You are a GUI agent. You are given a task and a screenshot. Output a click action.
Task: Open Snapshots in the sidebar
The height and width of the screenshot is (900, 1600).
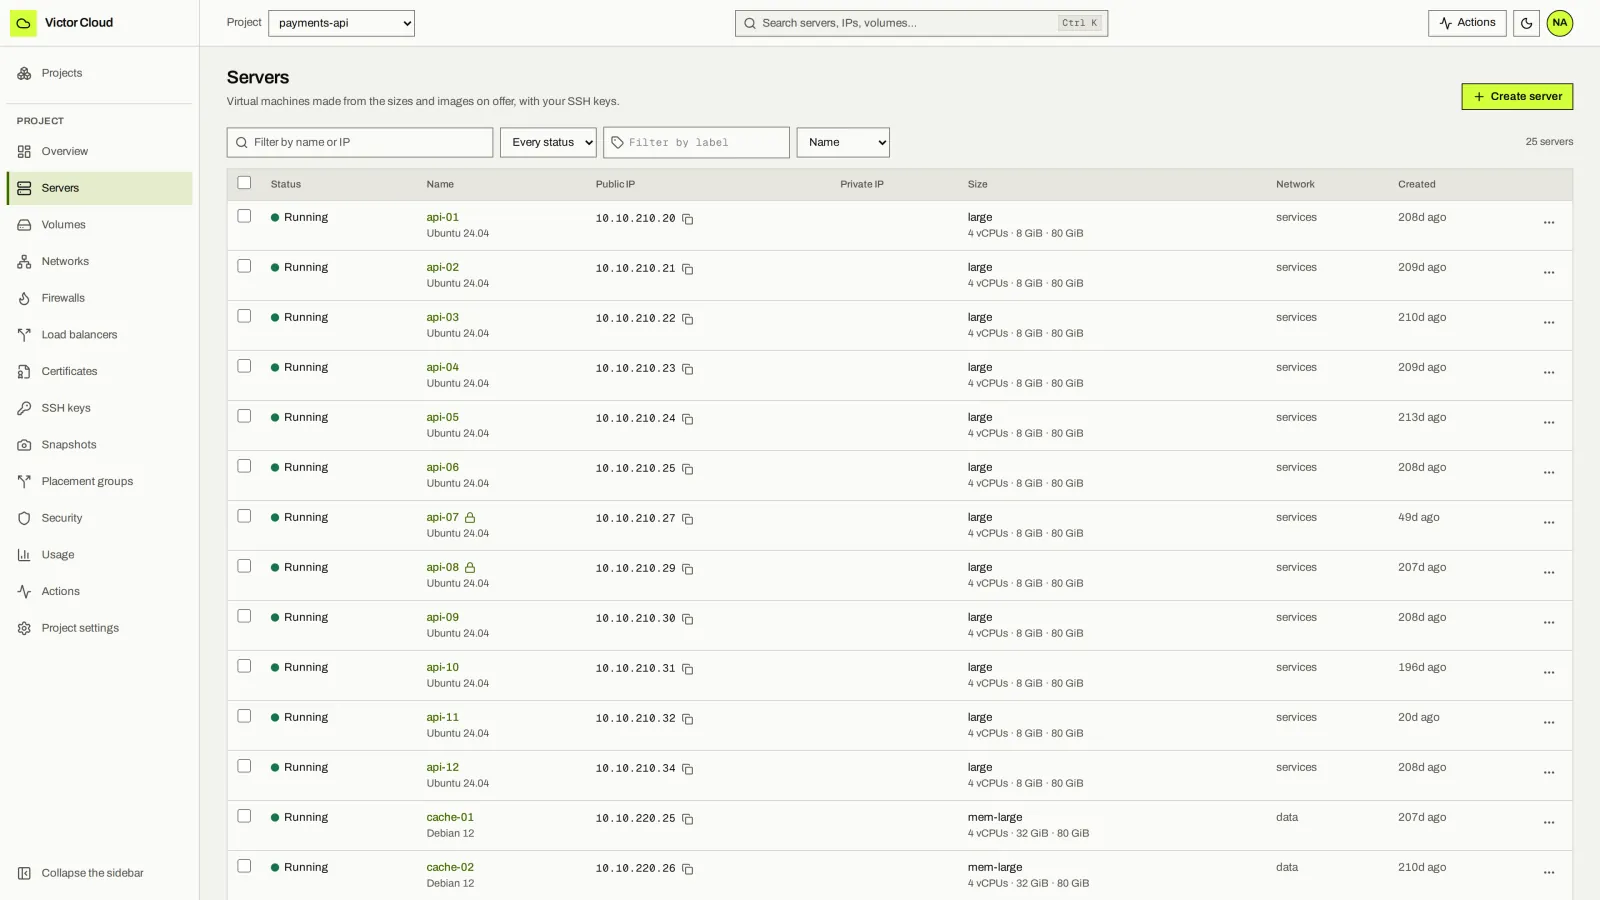pyautogui.click(x=99, y=445)
